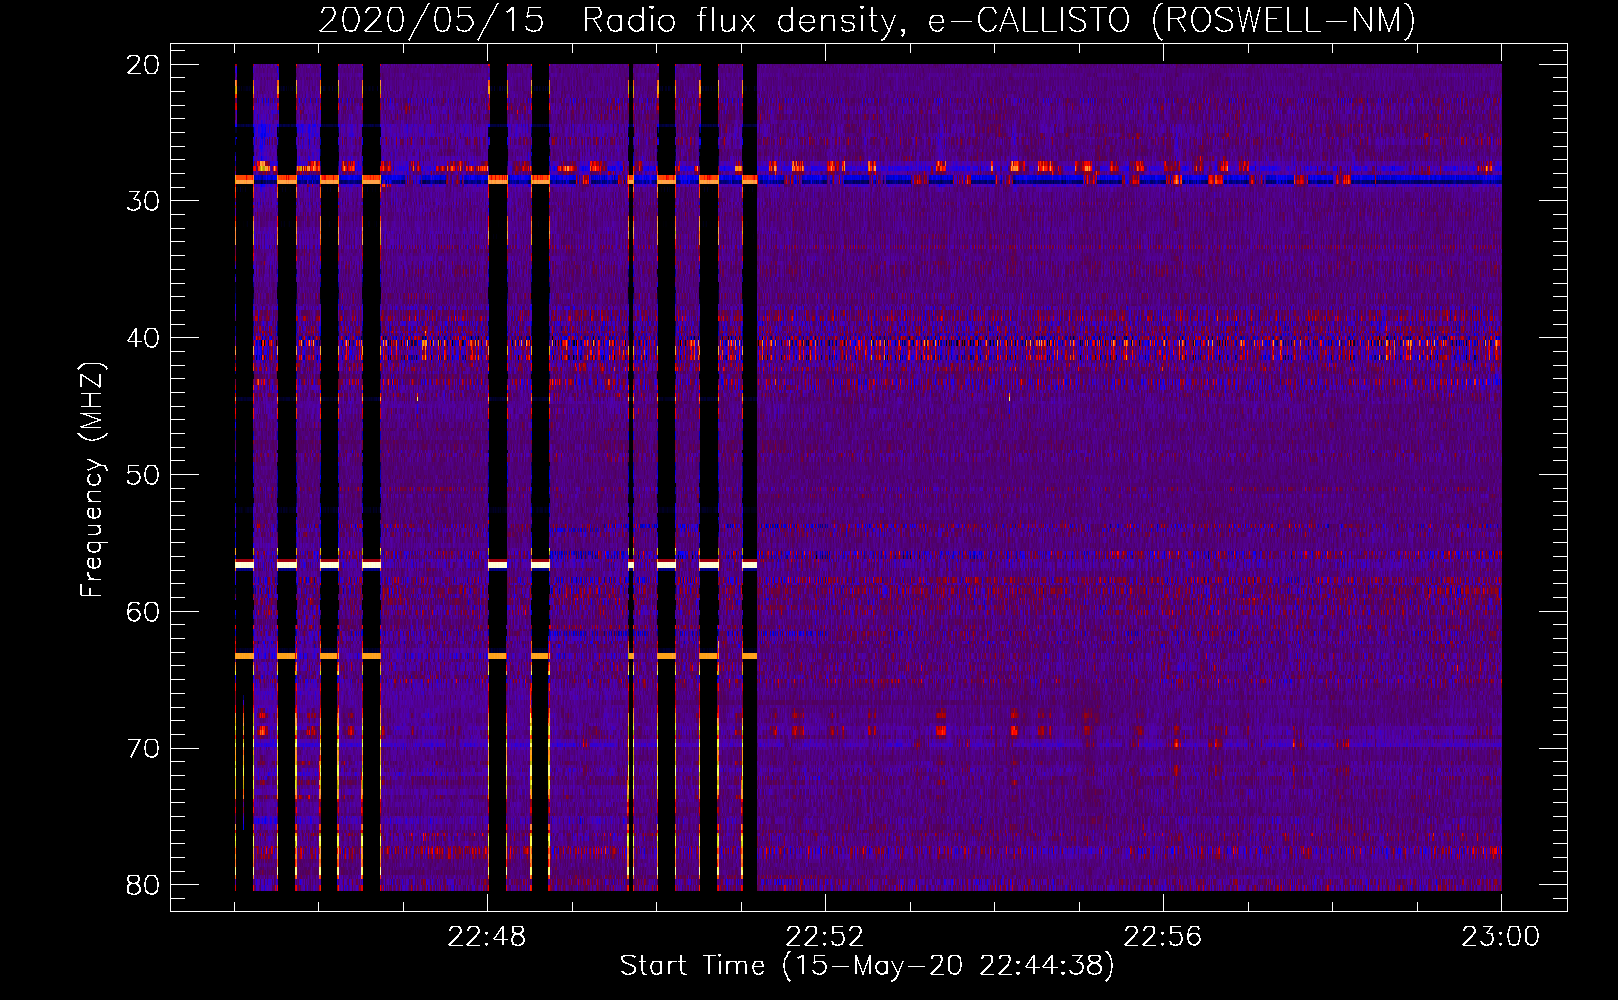The height and width of the screenshot is (1000, 1618).
Task: Click the 22:52 time tick label
Action: click(825, 937)
